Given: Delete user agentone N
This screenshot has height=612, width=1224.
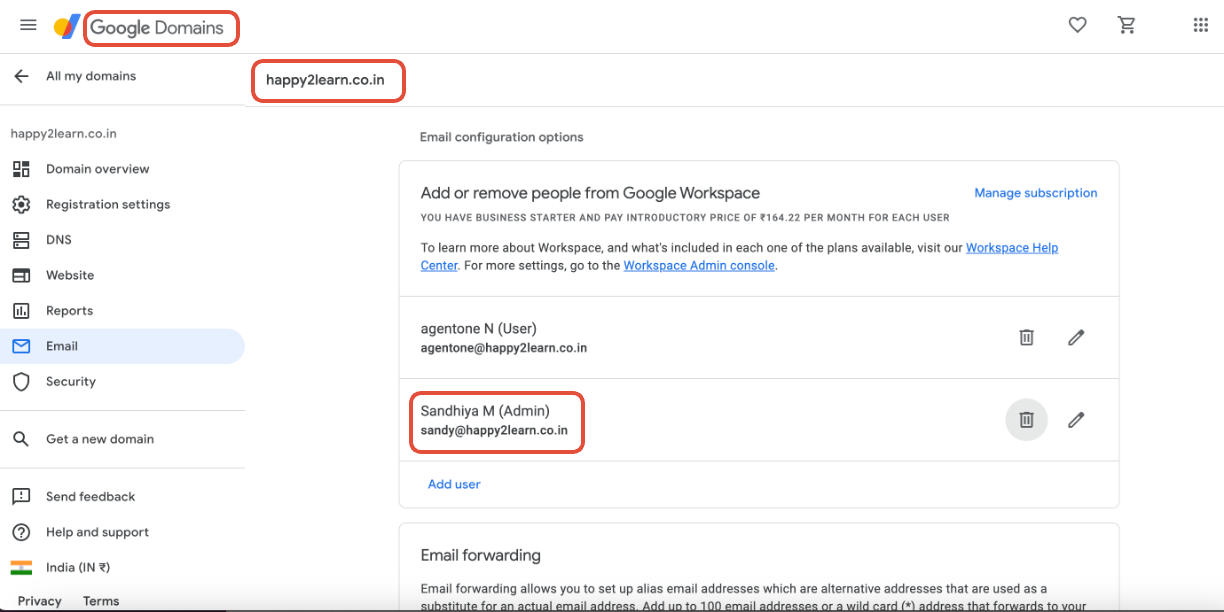Looking at the screenshot, I should 1026,337.
